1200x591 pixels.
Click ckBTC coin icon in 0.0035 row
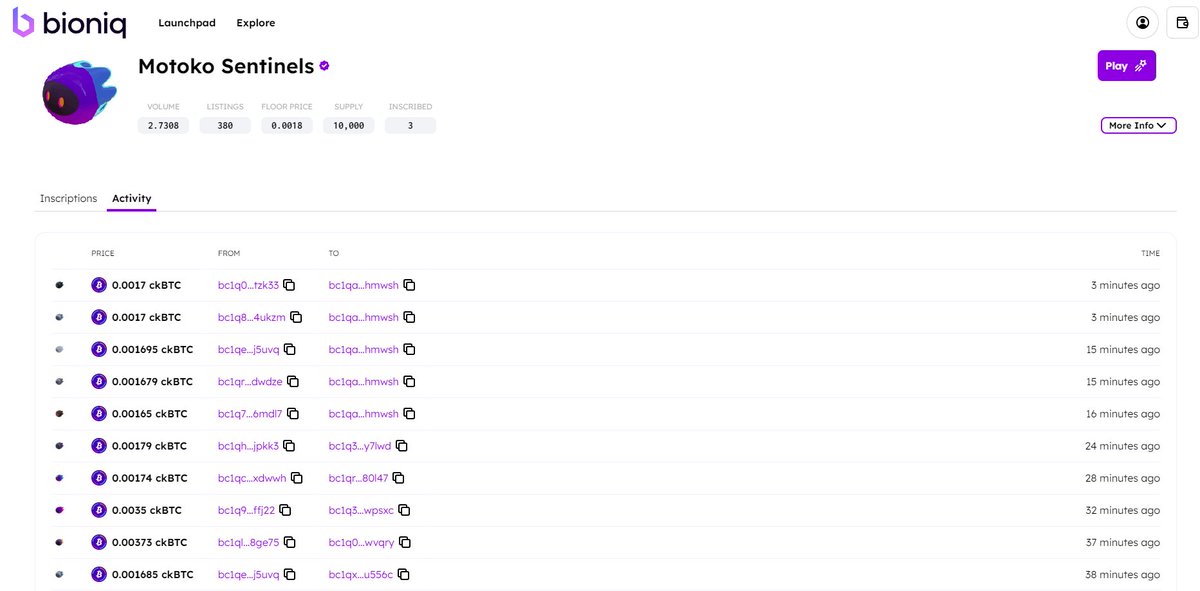(99, 510)
